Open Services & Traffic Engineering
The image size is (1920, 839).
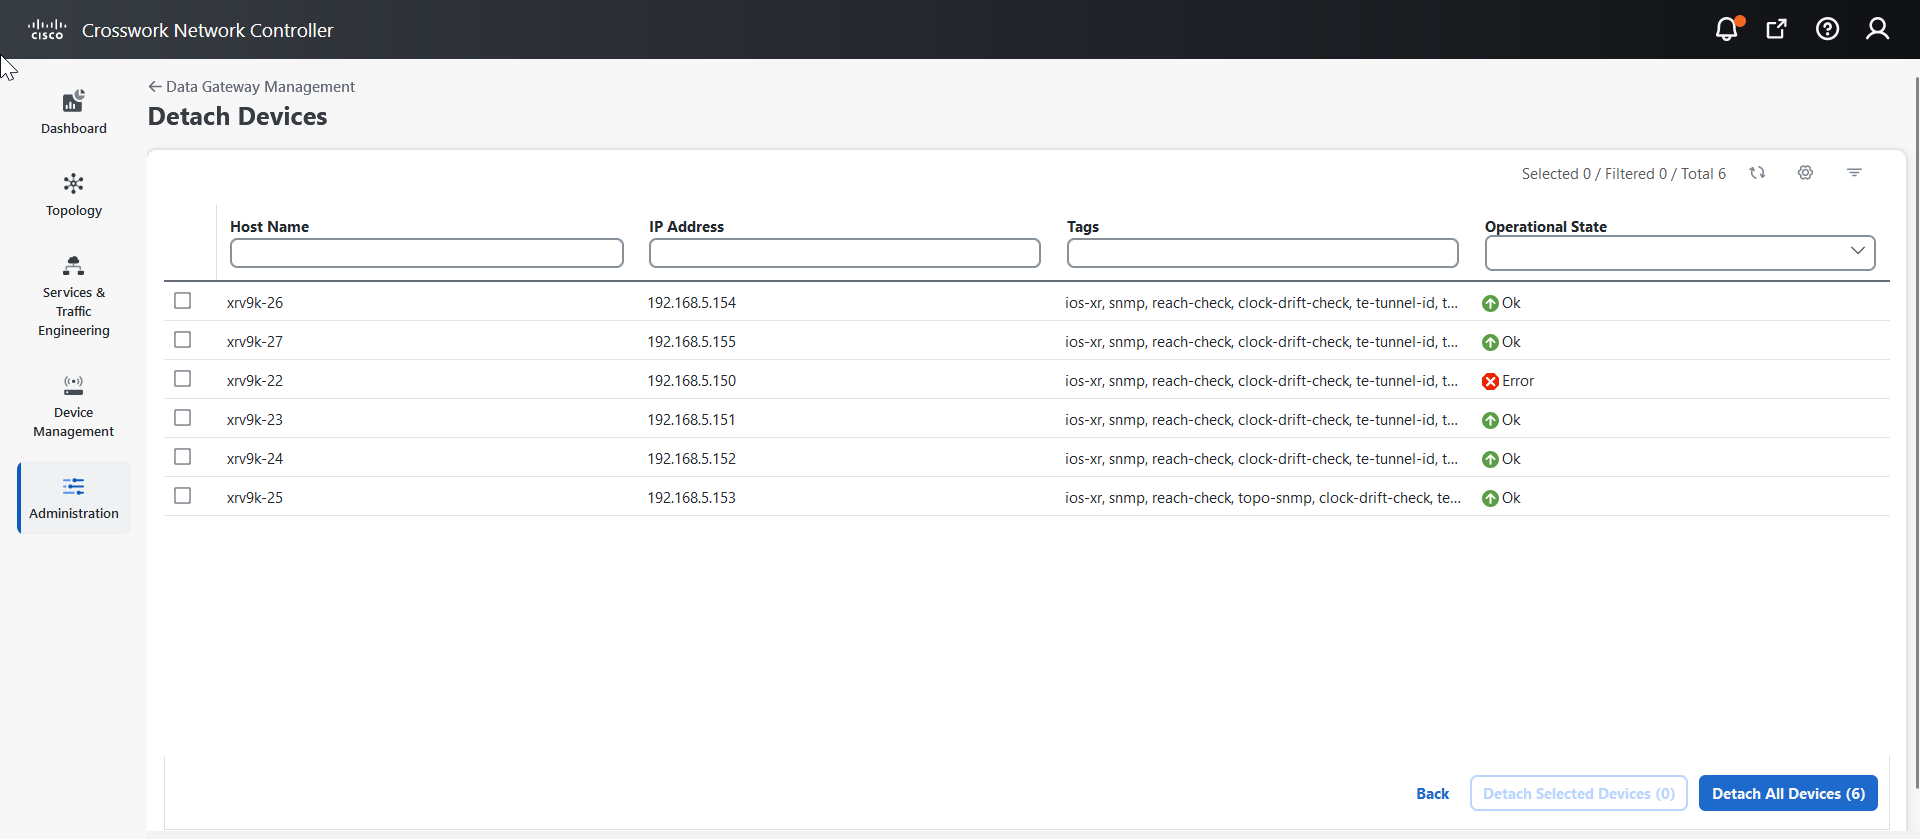74,297
